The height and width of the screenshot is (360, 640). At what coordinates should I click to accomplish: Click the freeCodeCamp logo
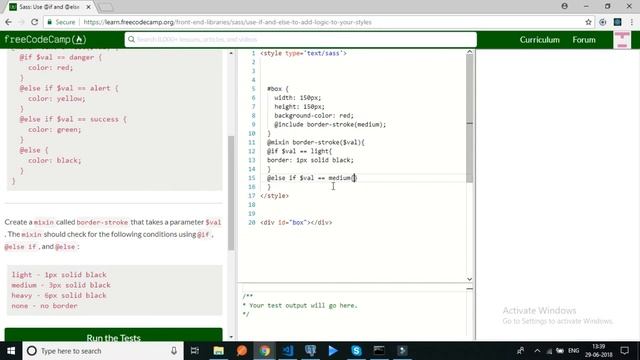[45, 40]
